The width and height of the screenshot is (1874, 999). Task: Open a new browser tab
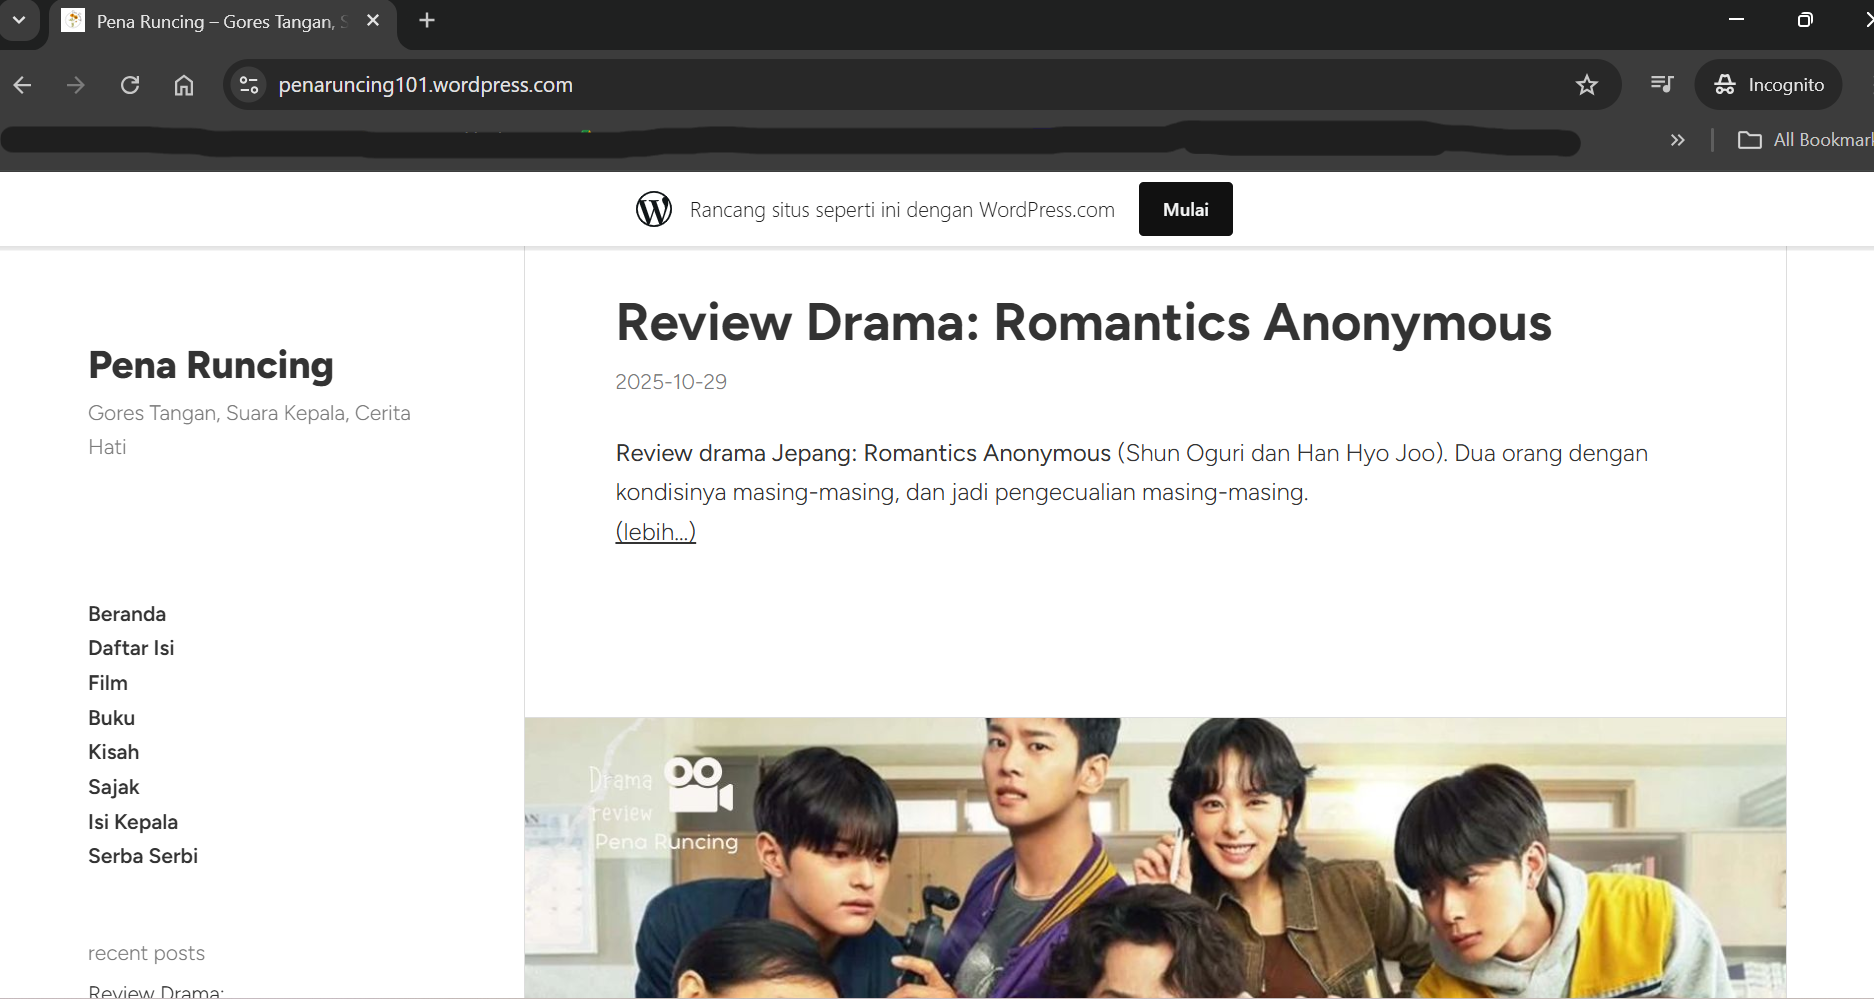427,21
